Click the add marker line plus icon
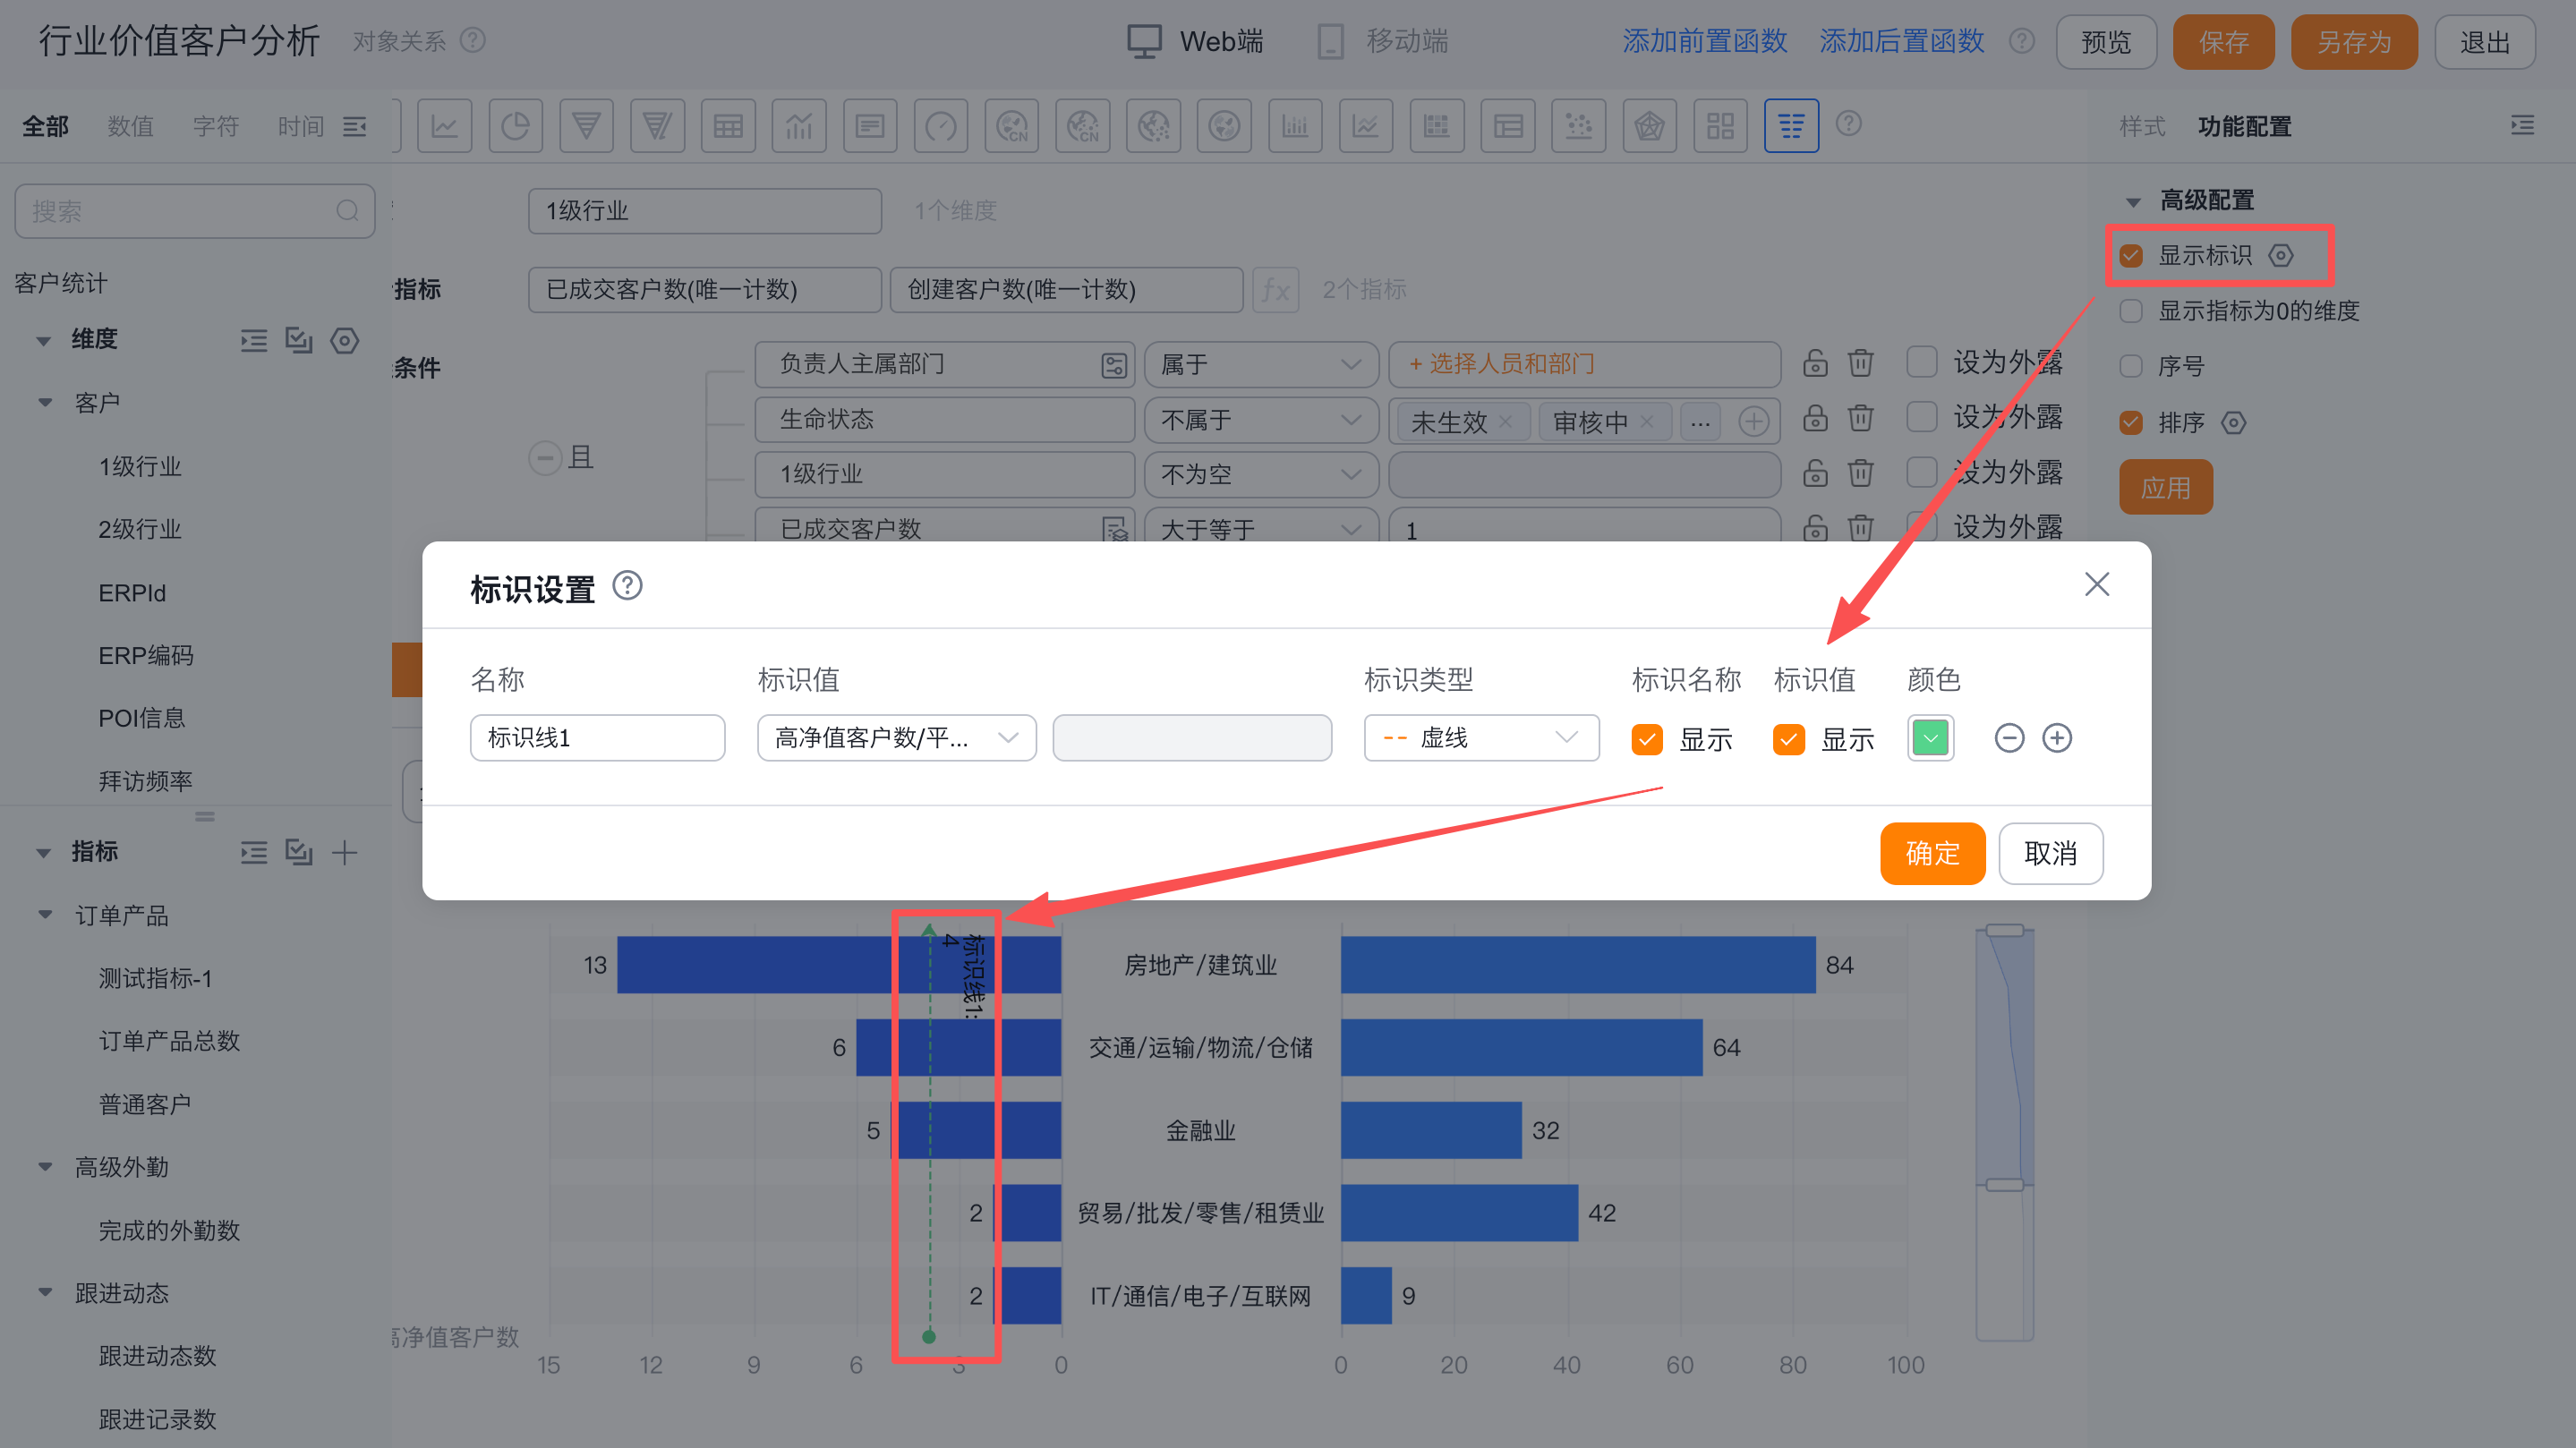This screenshot has width=2576, height=1448. (x=2056, y=738)
